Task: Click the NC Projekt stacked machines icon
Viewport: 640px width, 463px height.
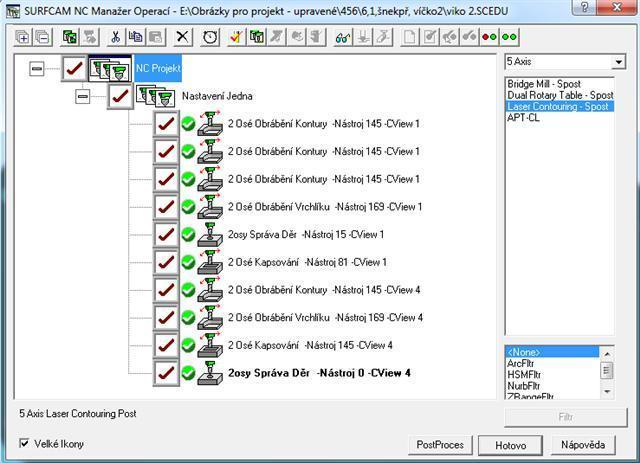Action: (111, 69)
